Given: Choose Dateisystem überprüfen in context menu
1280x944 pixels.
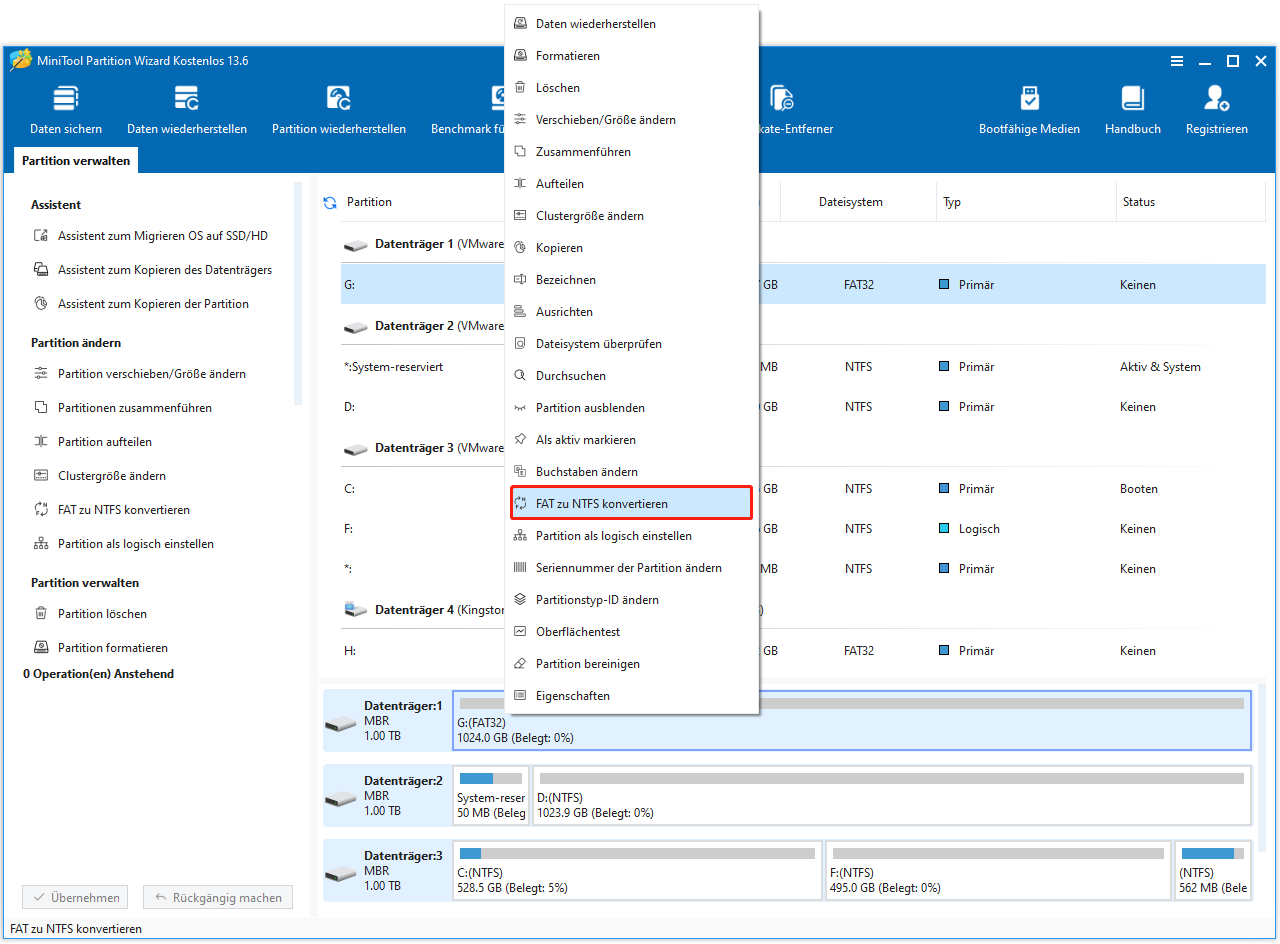Looking at the screenshot, I should coord(631,344).
